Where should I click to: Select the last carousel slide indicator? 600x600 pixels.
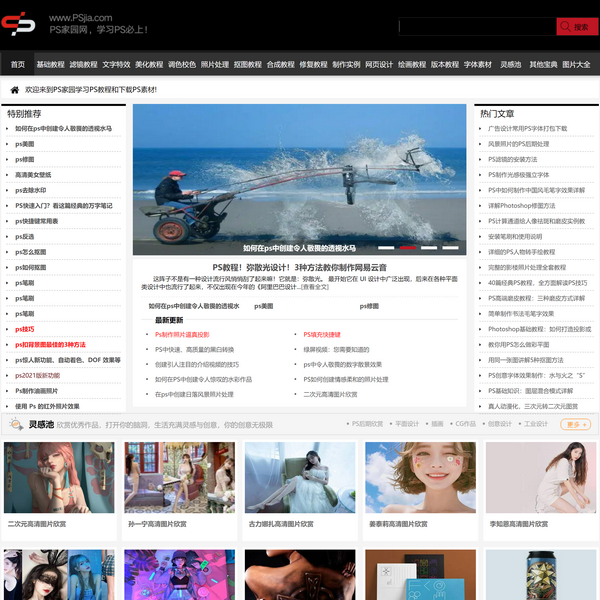pyautogui.click(x=451, y=247)
